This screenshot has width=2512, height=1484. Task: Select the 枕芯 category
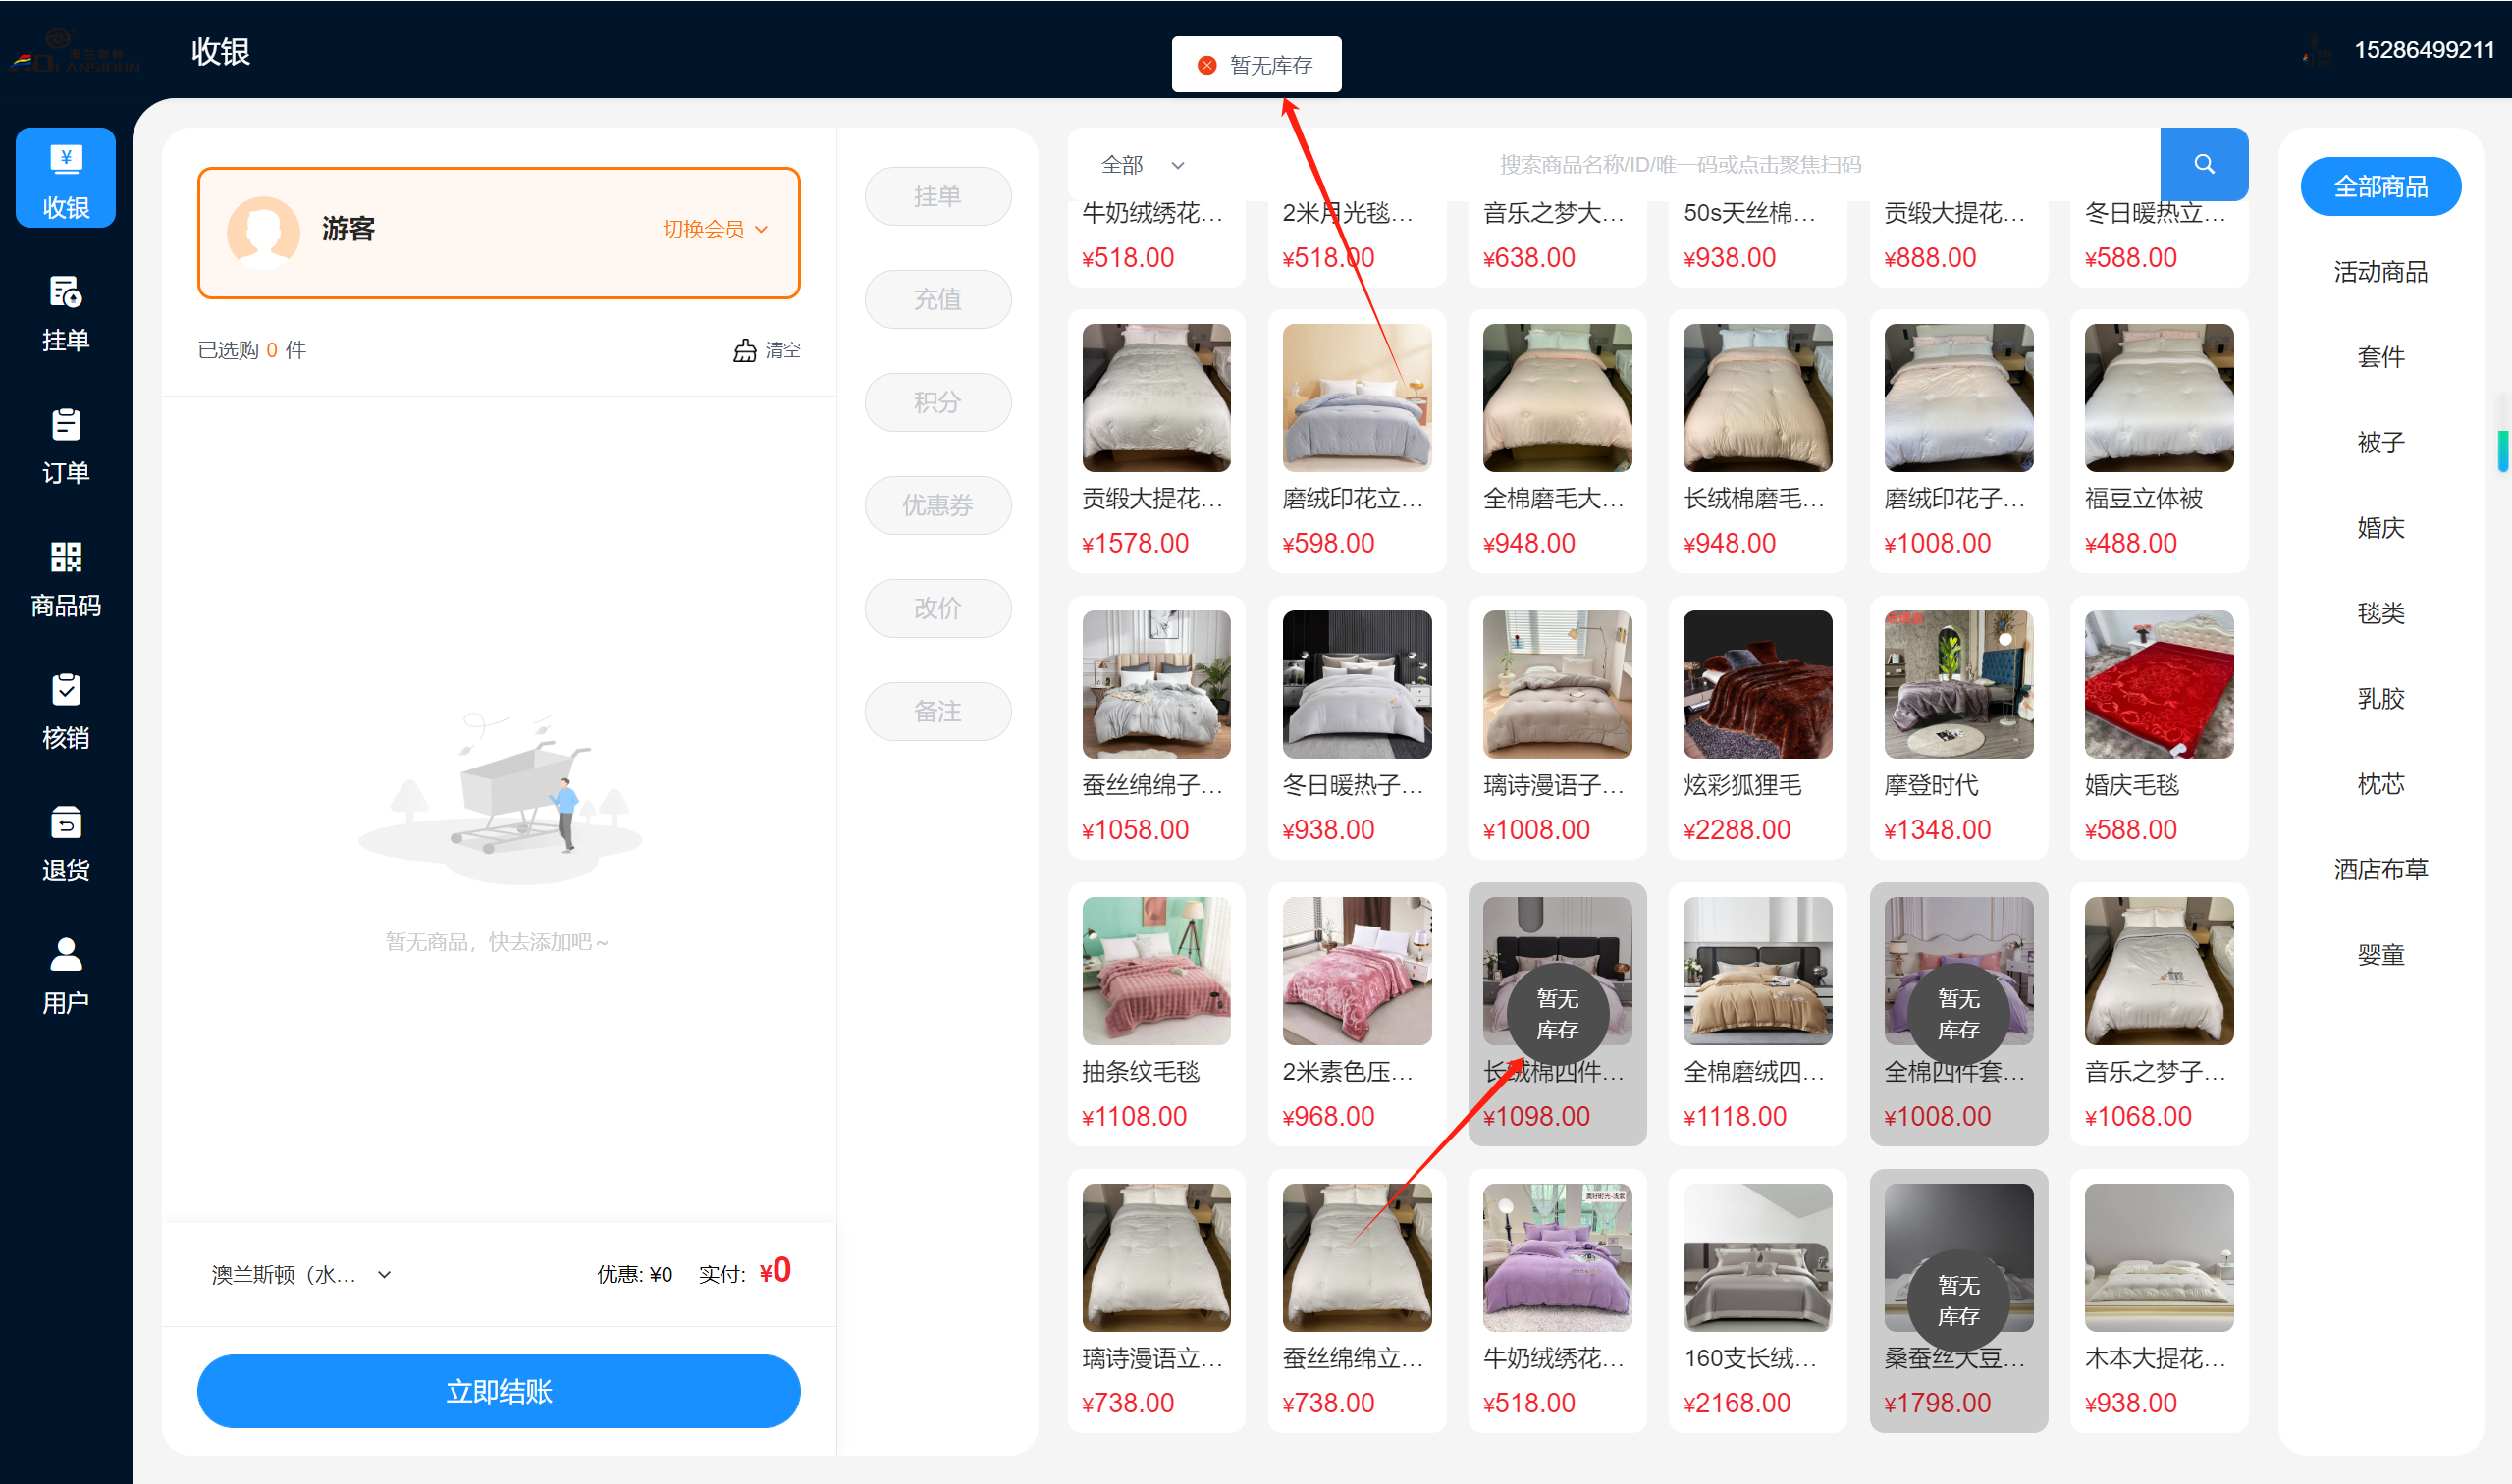point(2380,784)
